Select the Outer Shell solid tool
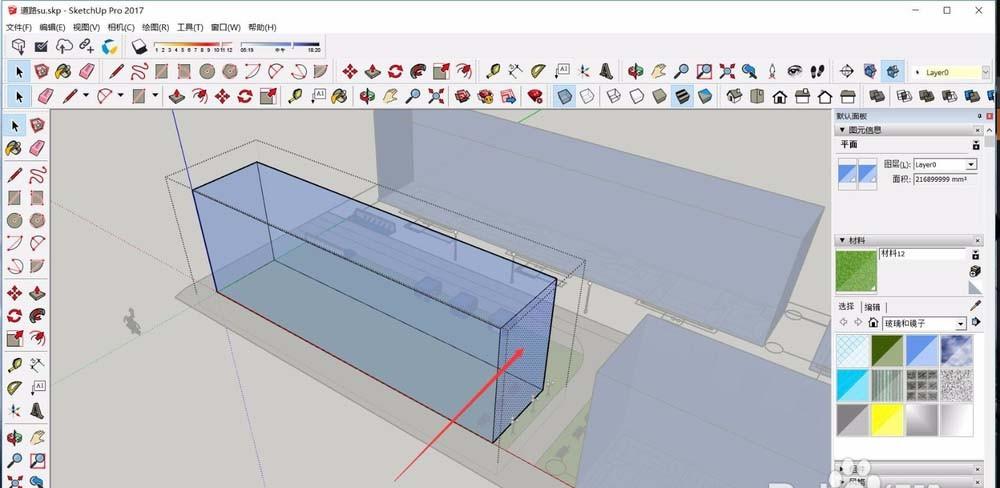 (876, 96)
